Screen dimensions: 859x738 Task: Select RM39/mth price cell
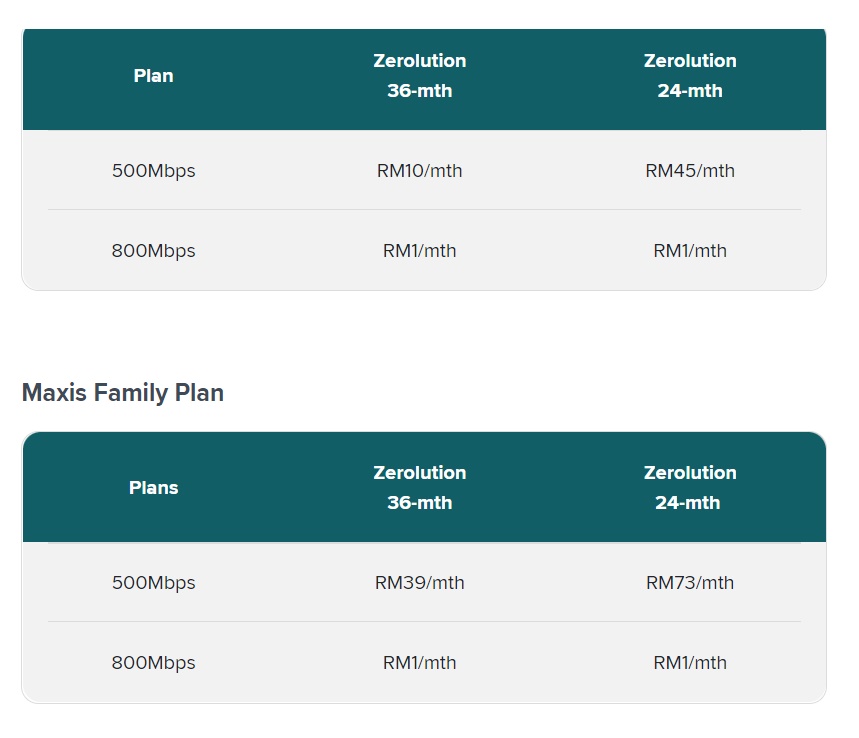pyautogui.click(x=420, y=582)
